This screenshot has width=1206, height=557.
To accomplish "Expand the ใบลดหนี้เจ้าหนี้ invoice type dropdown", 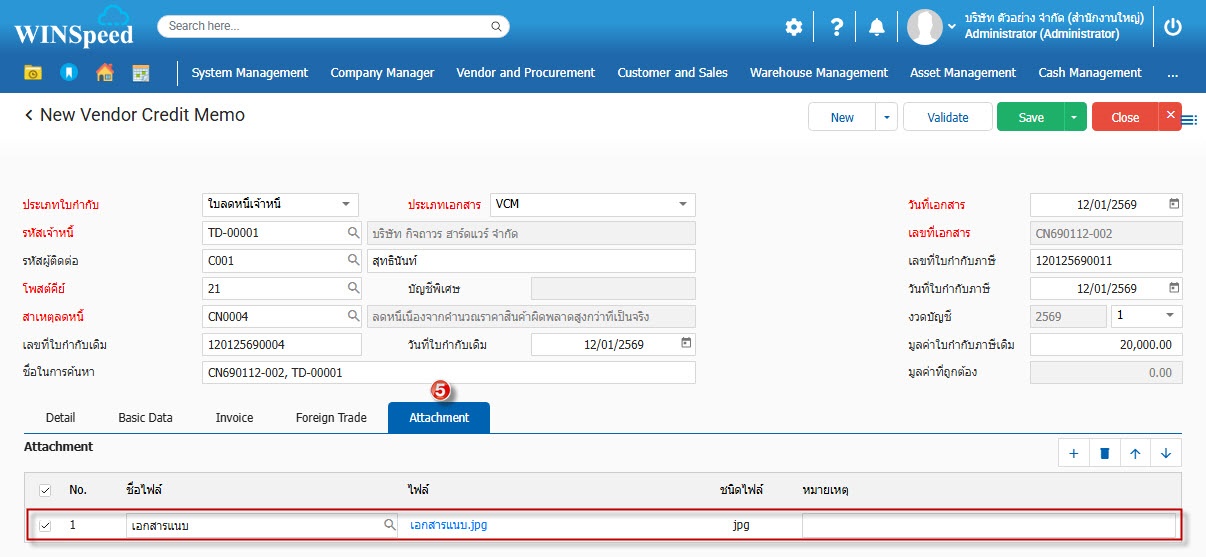I will [345, 204].
